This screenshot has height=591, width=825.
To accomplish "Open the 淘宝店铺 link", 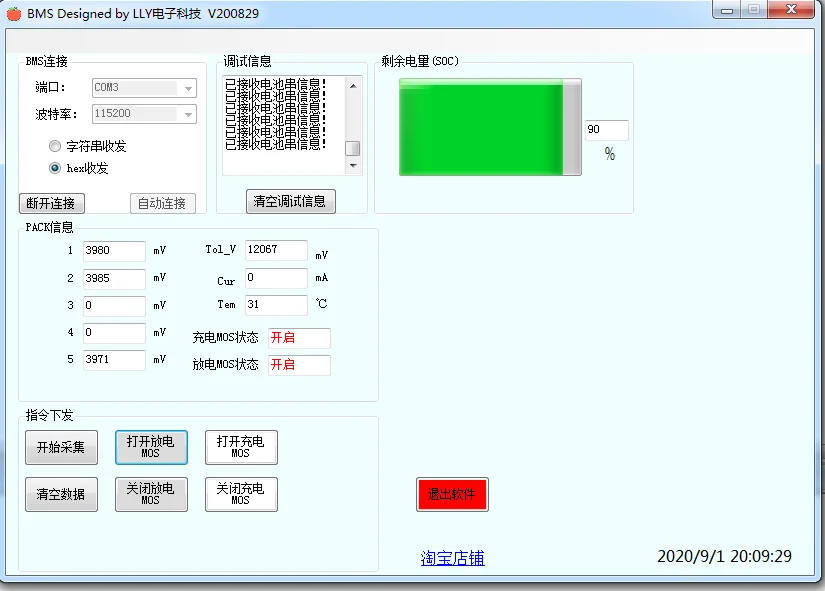I will click(x=452, y=558).
